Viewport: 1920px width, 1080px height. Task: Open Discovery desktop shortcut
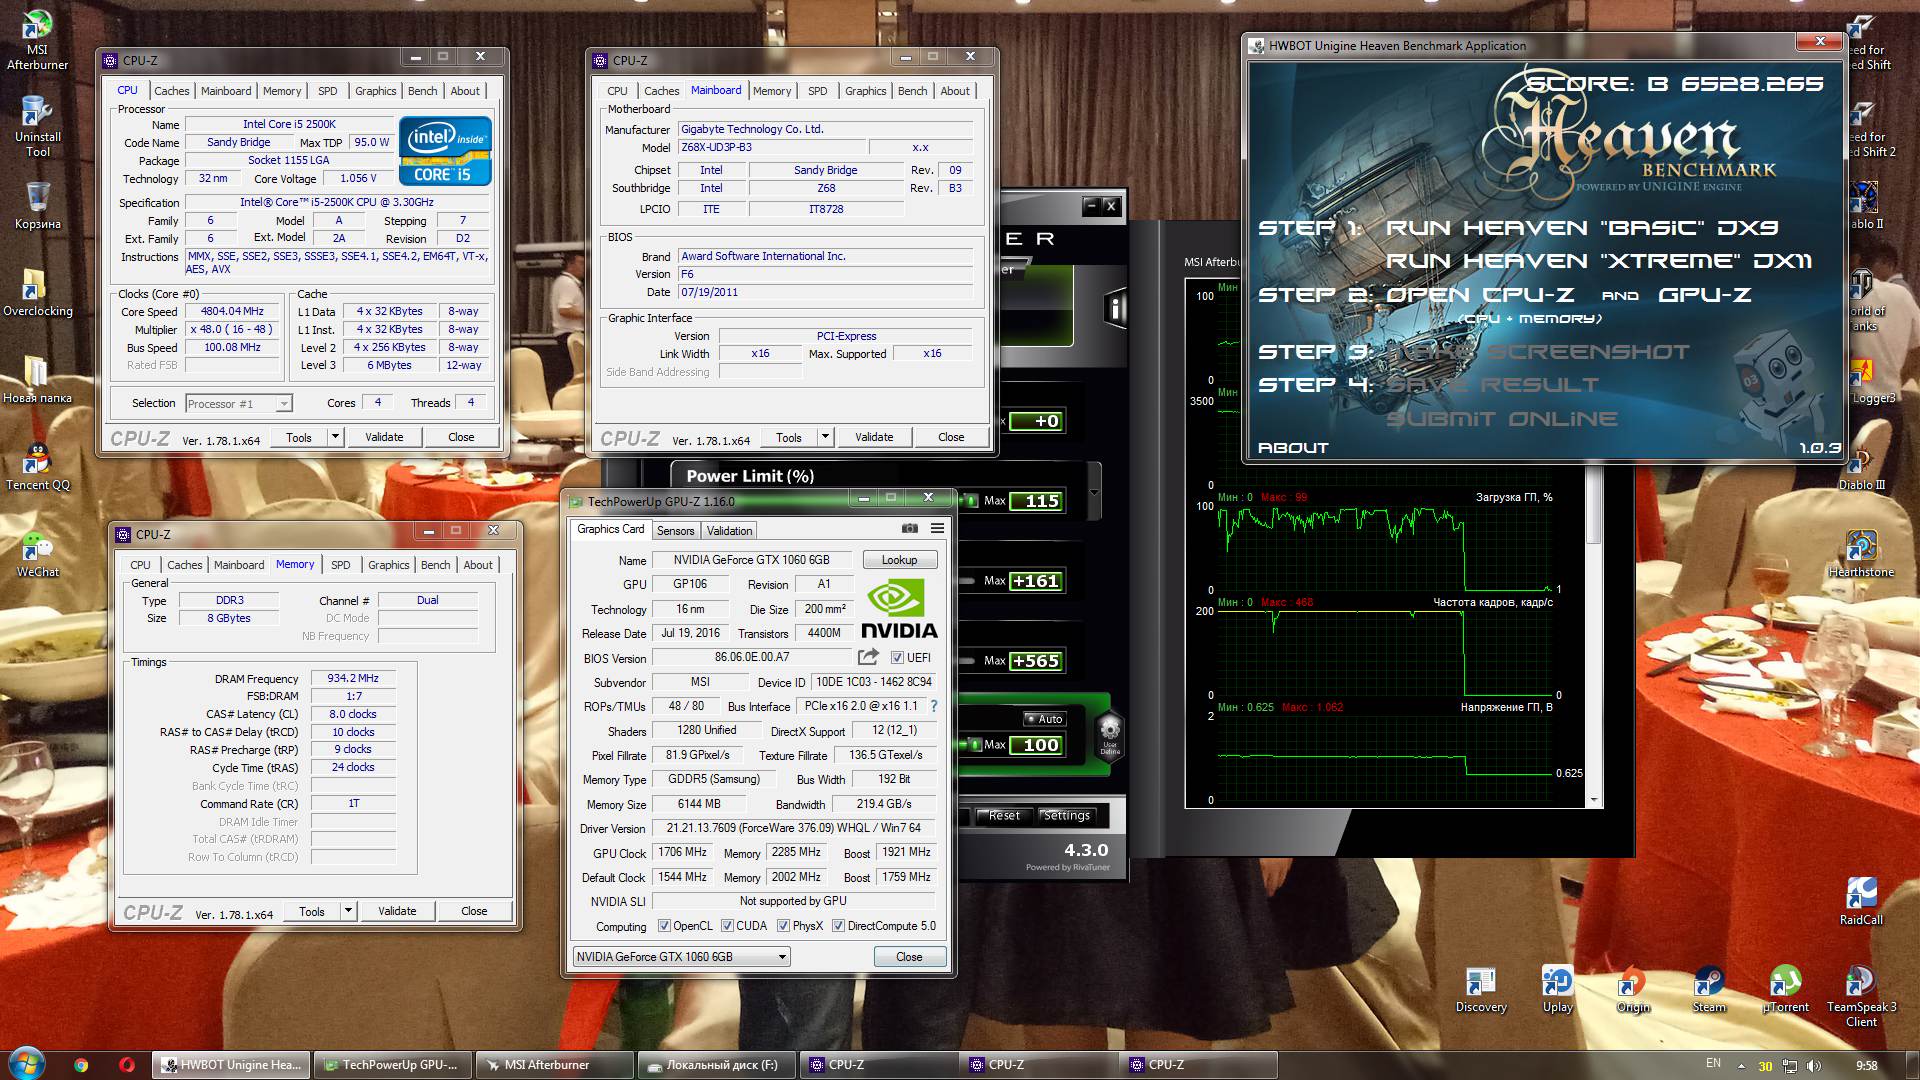1481,990
